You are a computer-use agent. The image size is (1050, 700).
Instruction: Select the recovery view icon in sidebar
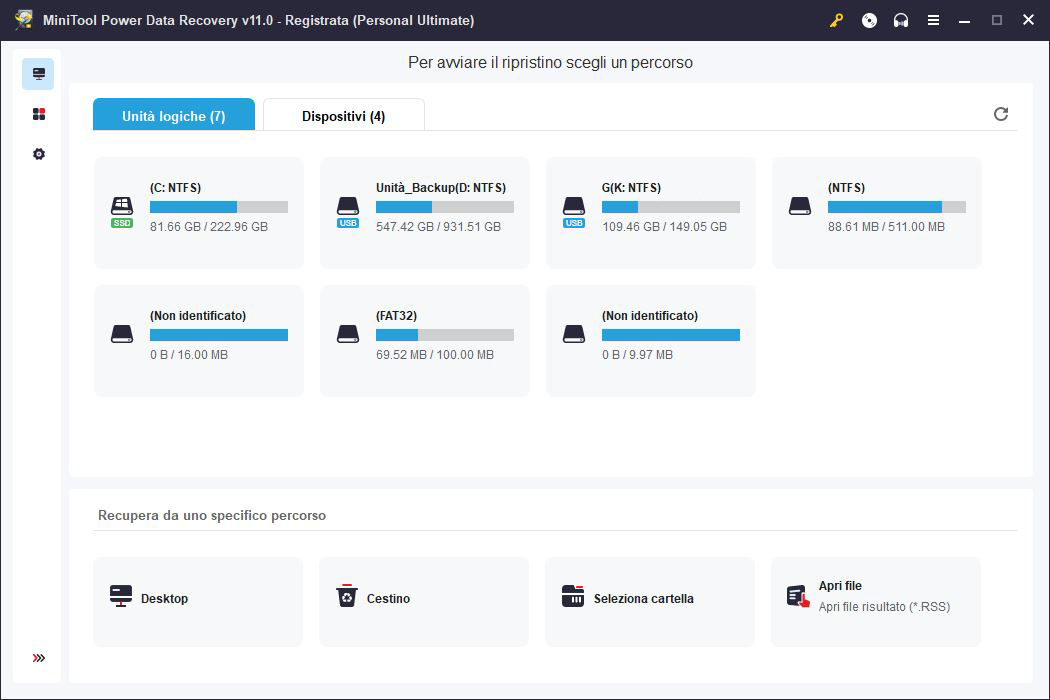(39, 74)
